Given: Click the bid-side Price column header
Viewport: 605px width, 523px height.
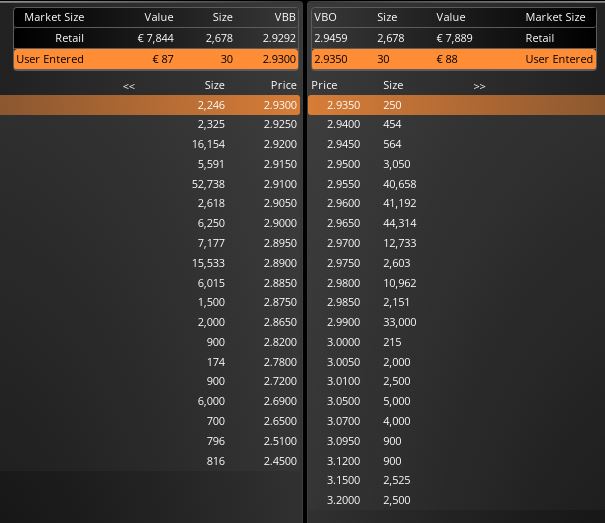Looking at the screenshot, I should [284, 85].
